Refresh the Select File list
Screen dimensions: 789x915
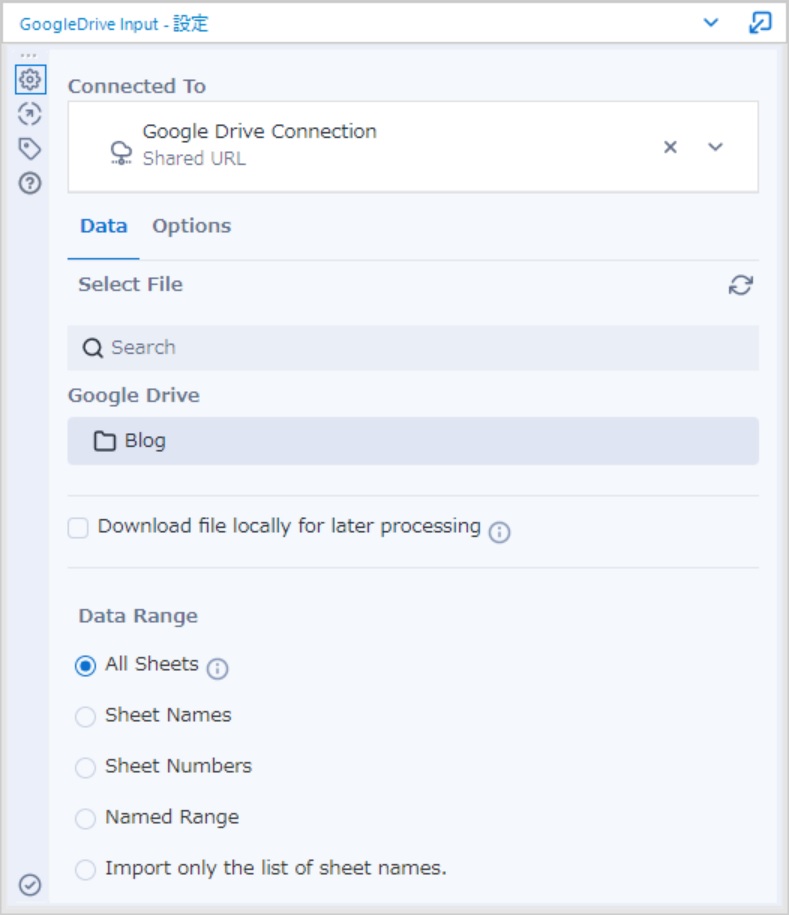[741, 285]
